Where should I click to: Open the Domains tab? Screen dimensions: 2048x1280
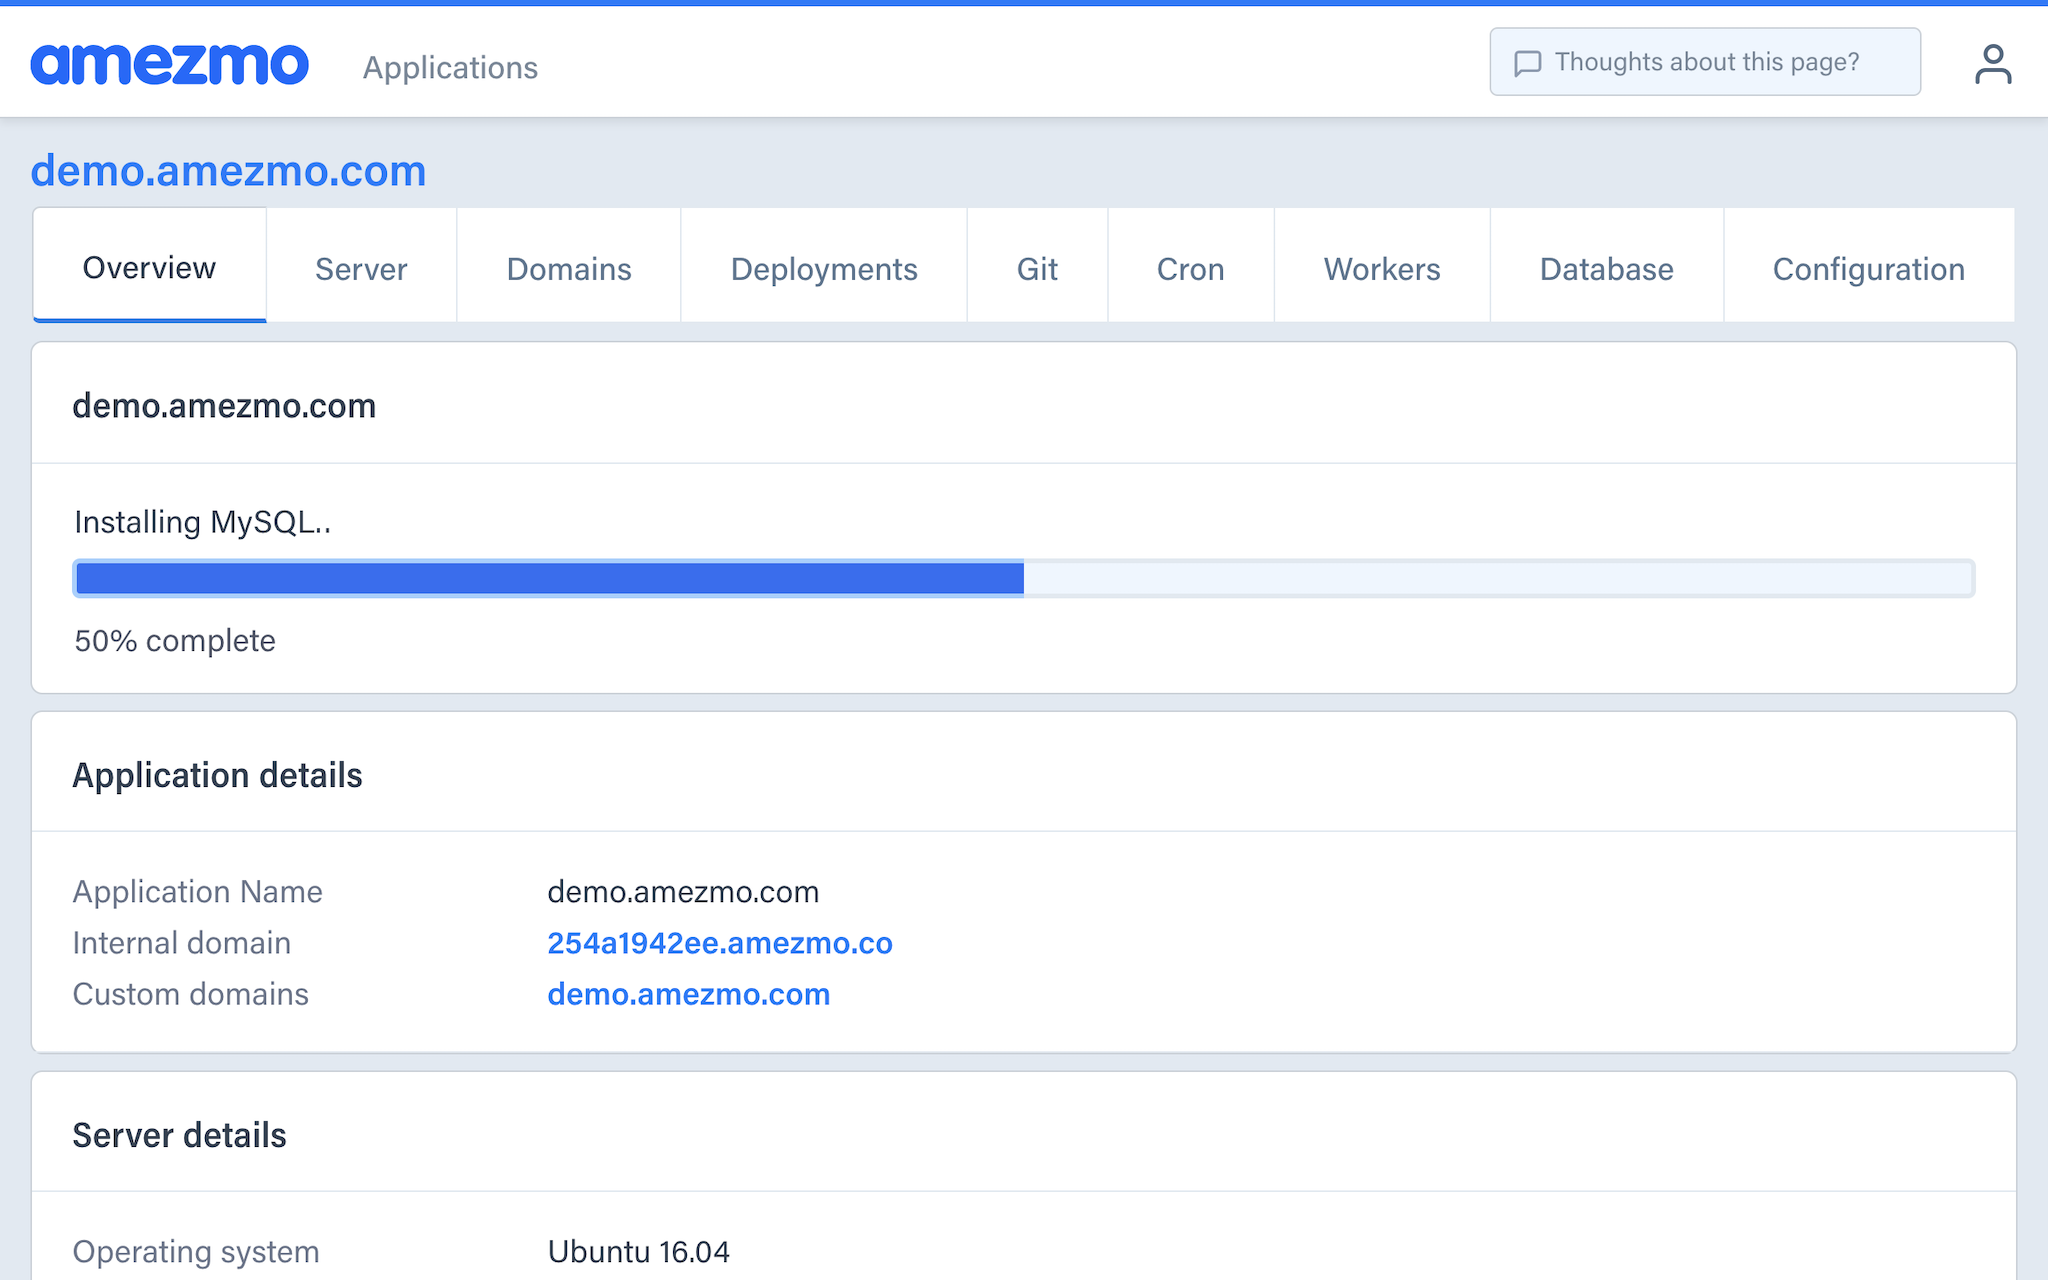coord(568,268)
